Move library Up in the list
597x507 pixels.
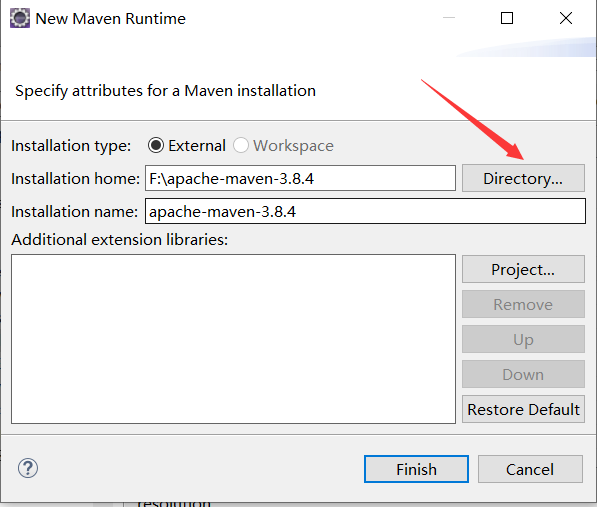[x=523, y=339]
